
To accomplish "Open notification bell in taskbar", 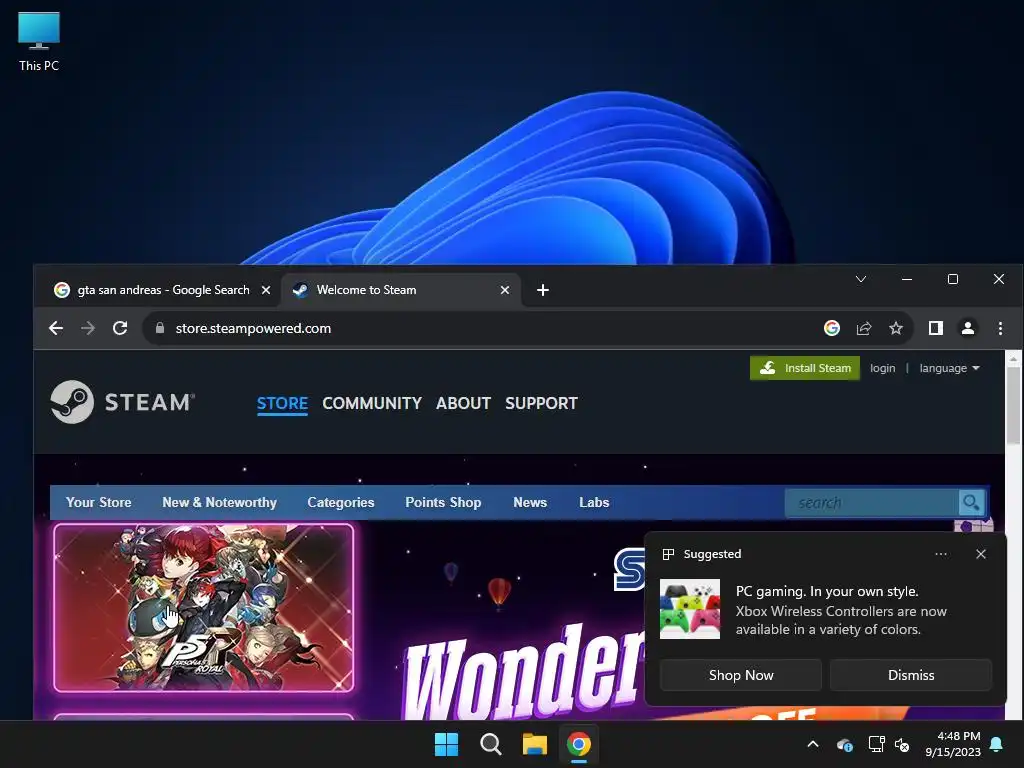I will click(997, 744).
